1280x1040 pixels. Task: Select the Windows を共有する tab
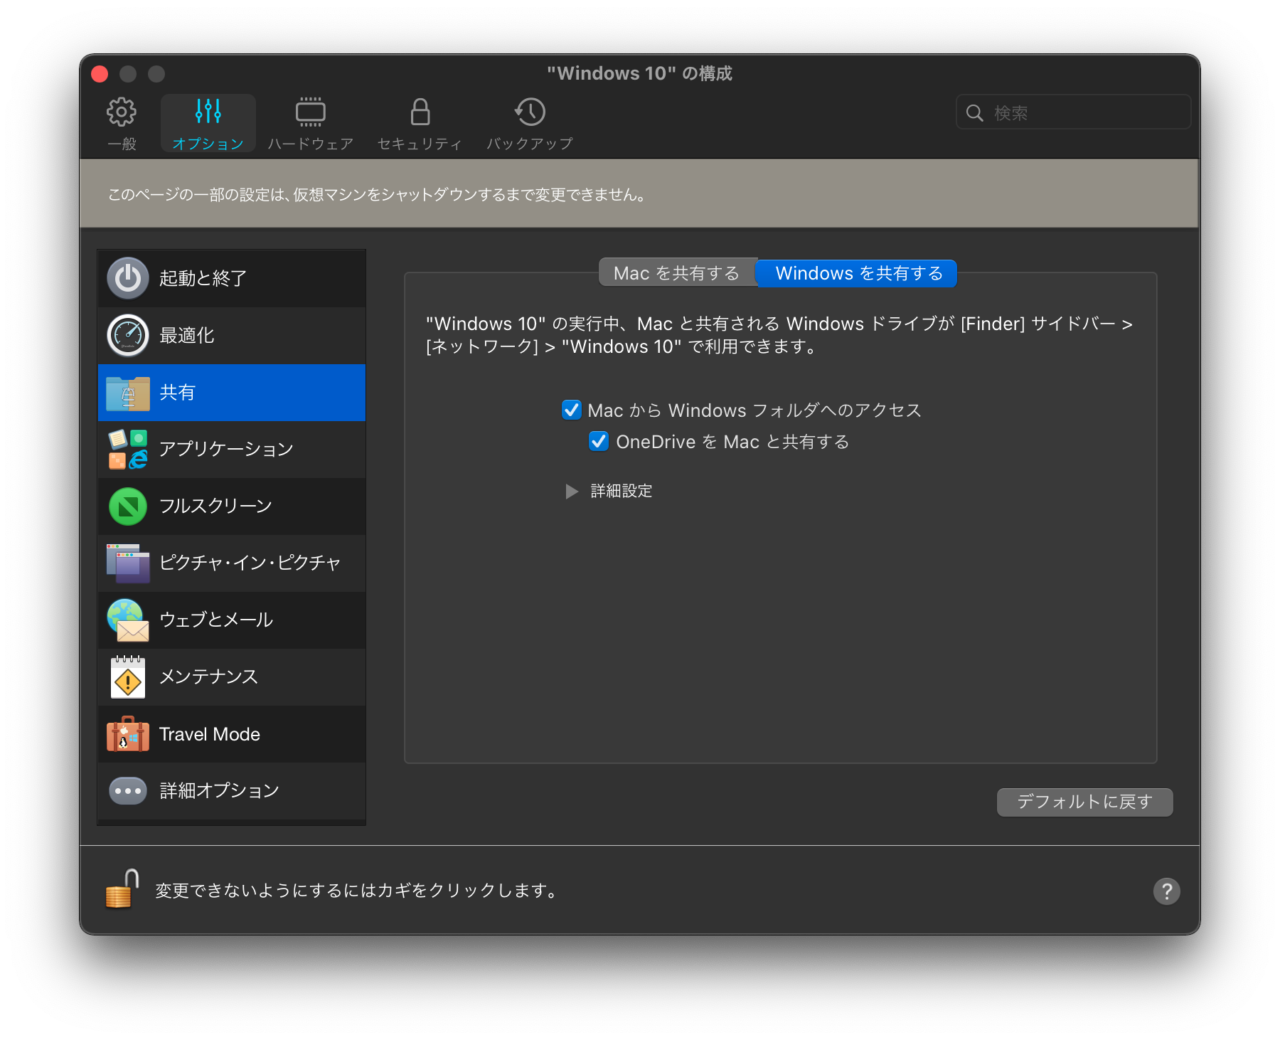click(x=858, y=273)
